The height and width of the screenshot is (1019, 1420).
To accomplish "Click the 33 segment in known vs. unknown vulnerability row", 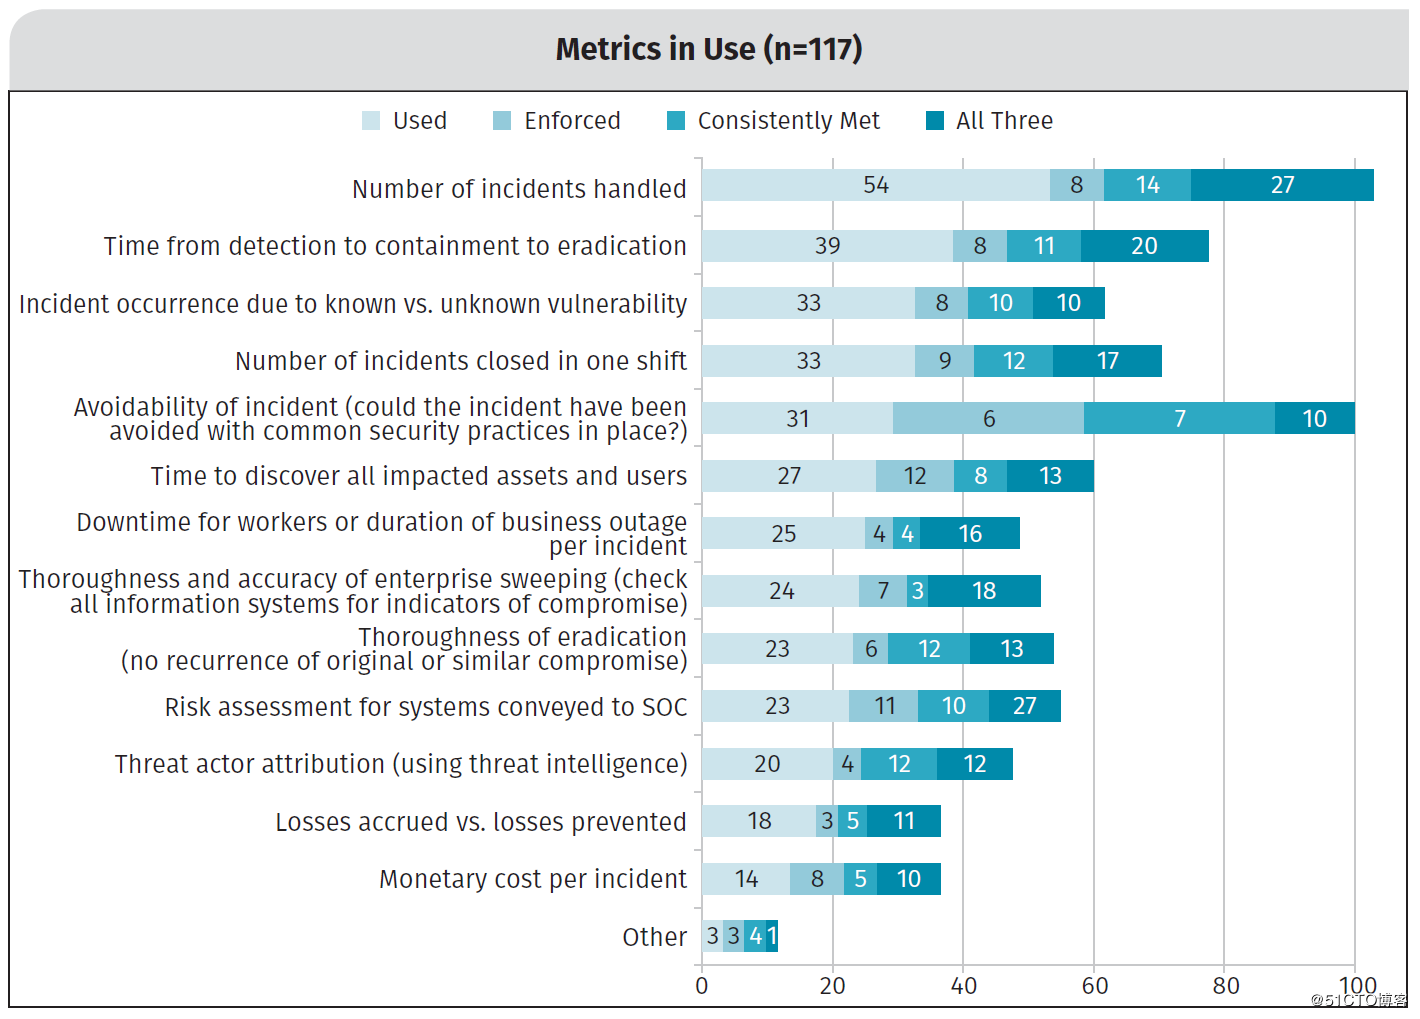I will click(x=808, y=303).
